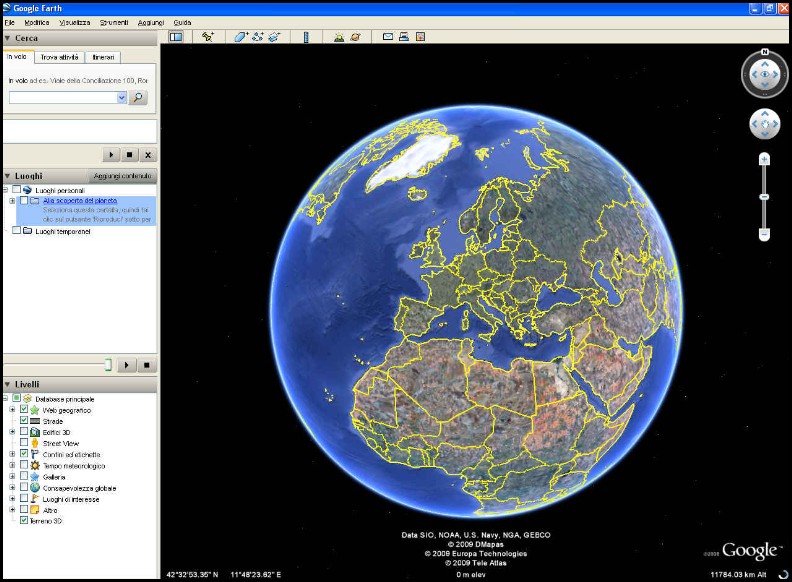Open the Visualizza menu
Screen dimensions: 792x582
point(74,22)
